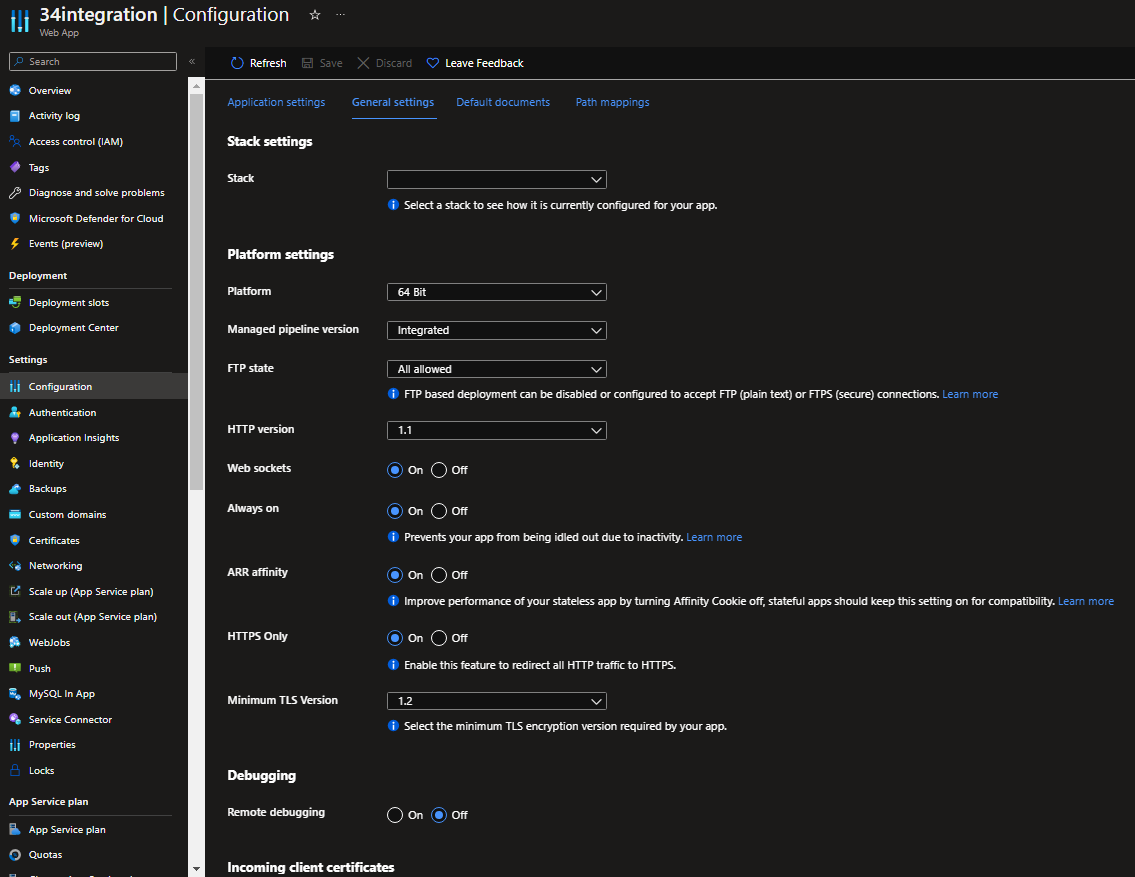Collapse the sidebar with chevron button
The width and height of the screenshot is (1135, 877).
(x=192, y=62)
